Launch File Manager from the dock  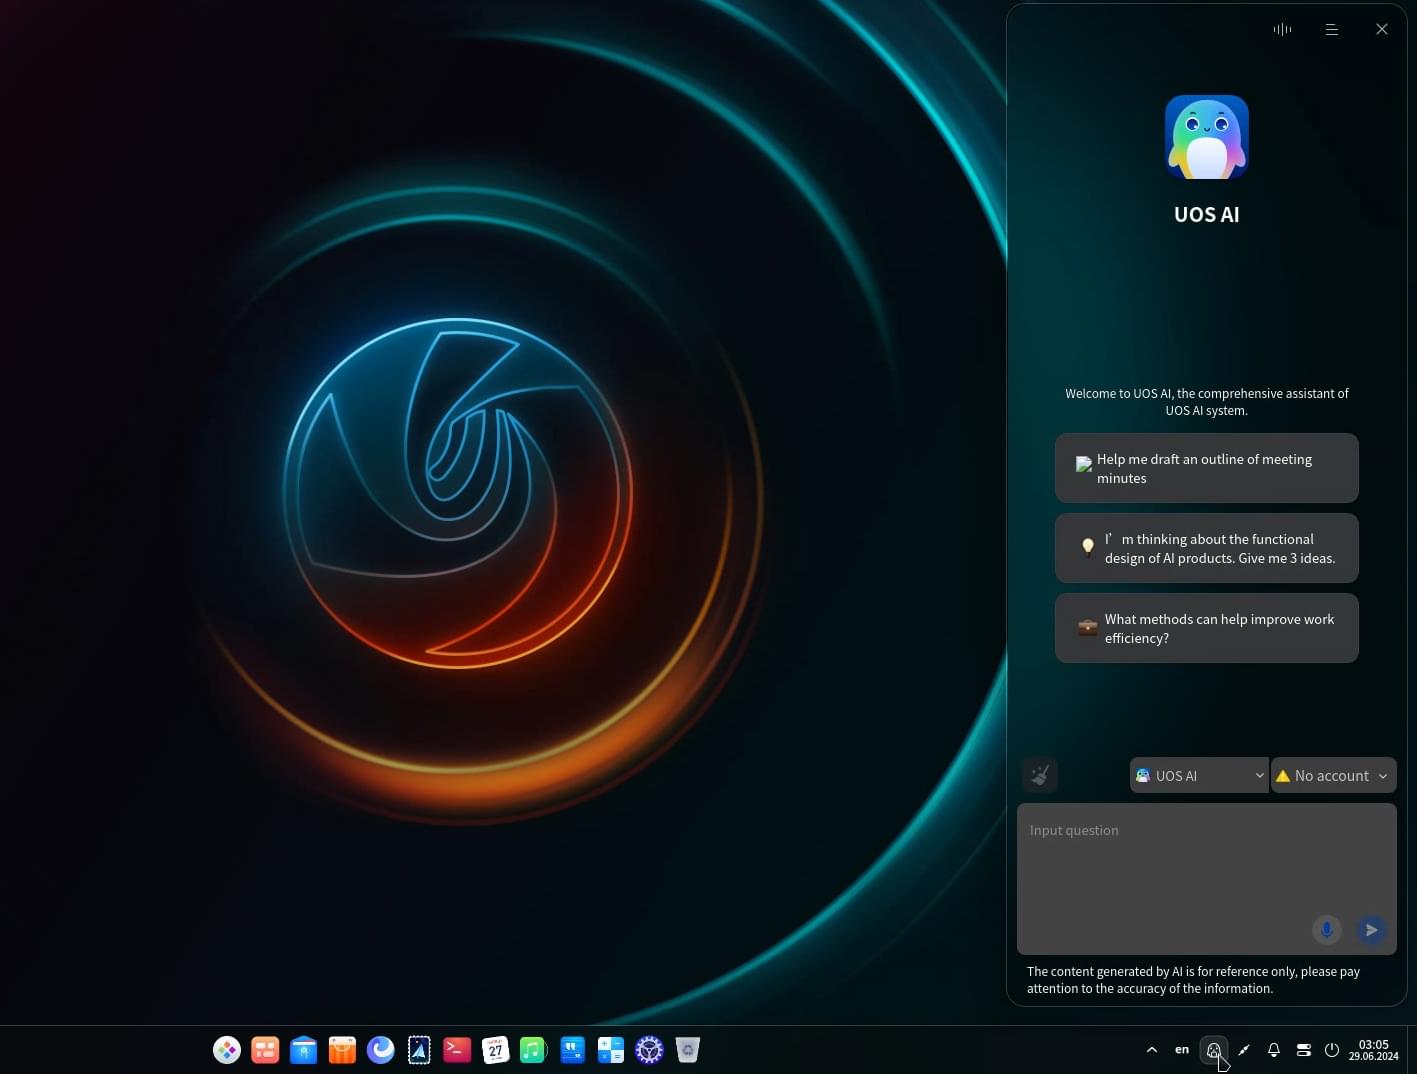coord(304,1050)
